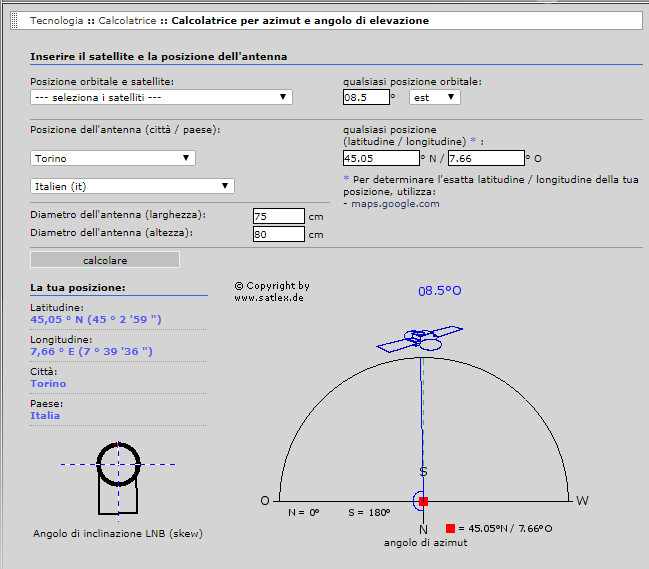This screenshot has height=569, width=649.
Task: Click the www.satlex.de copyright text
Action: click(x=269, y=298)
